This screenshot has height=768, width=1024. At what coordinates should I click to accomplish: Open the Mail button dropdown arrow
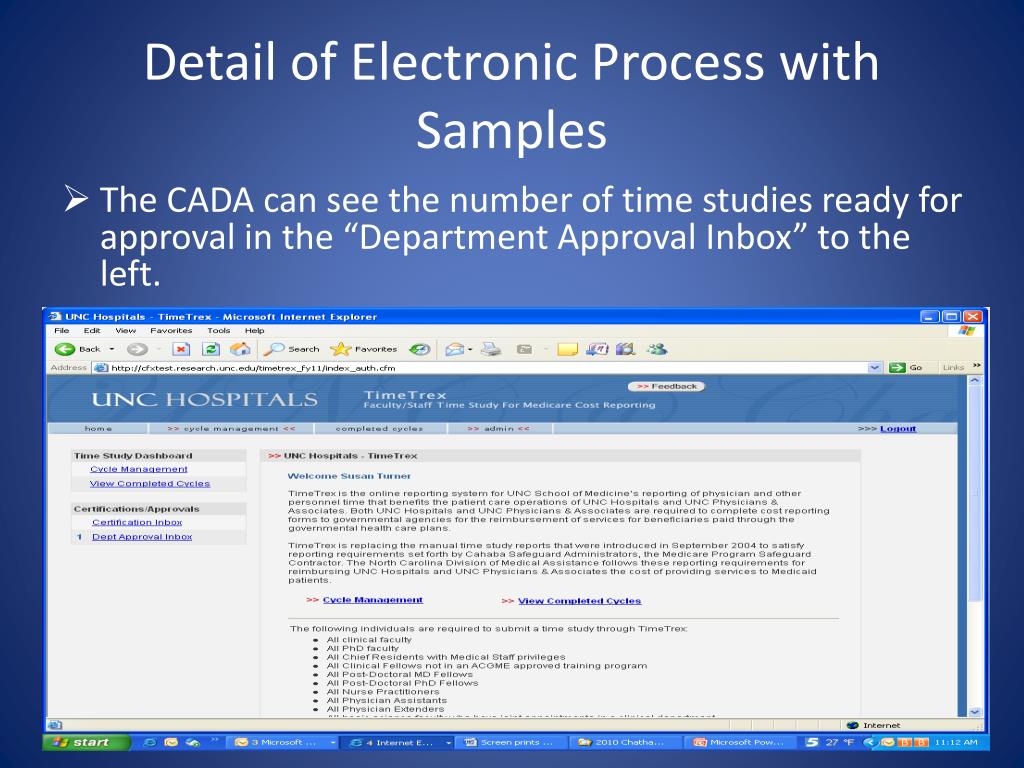pos(470,349)
